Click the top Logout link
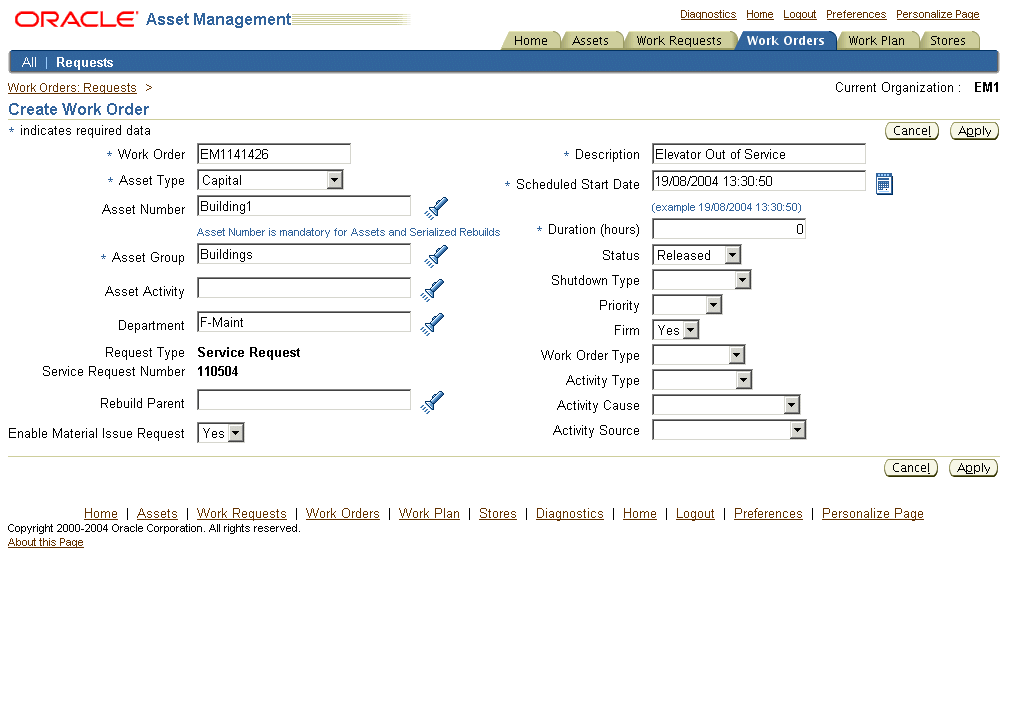Image resolution: width=1010 pixels, height=712 pixels. coord(799,14)
